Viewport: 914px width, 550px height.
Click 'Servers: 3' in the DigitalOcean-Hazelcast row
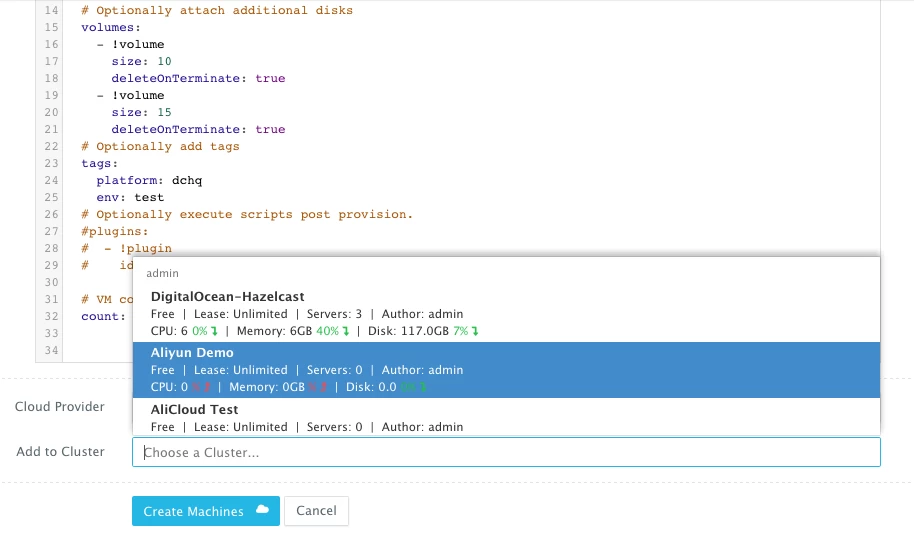coord(334,314)
